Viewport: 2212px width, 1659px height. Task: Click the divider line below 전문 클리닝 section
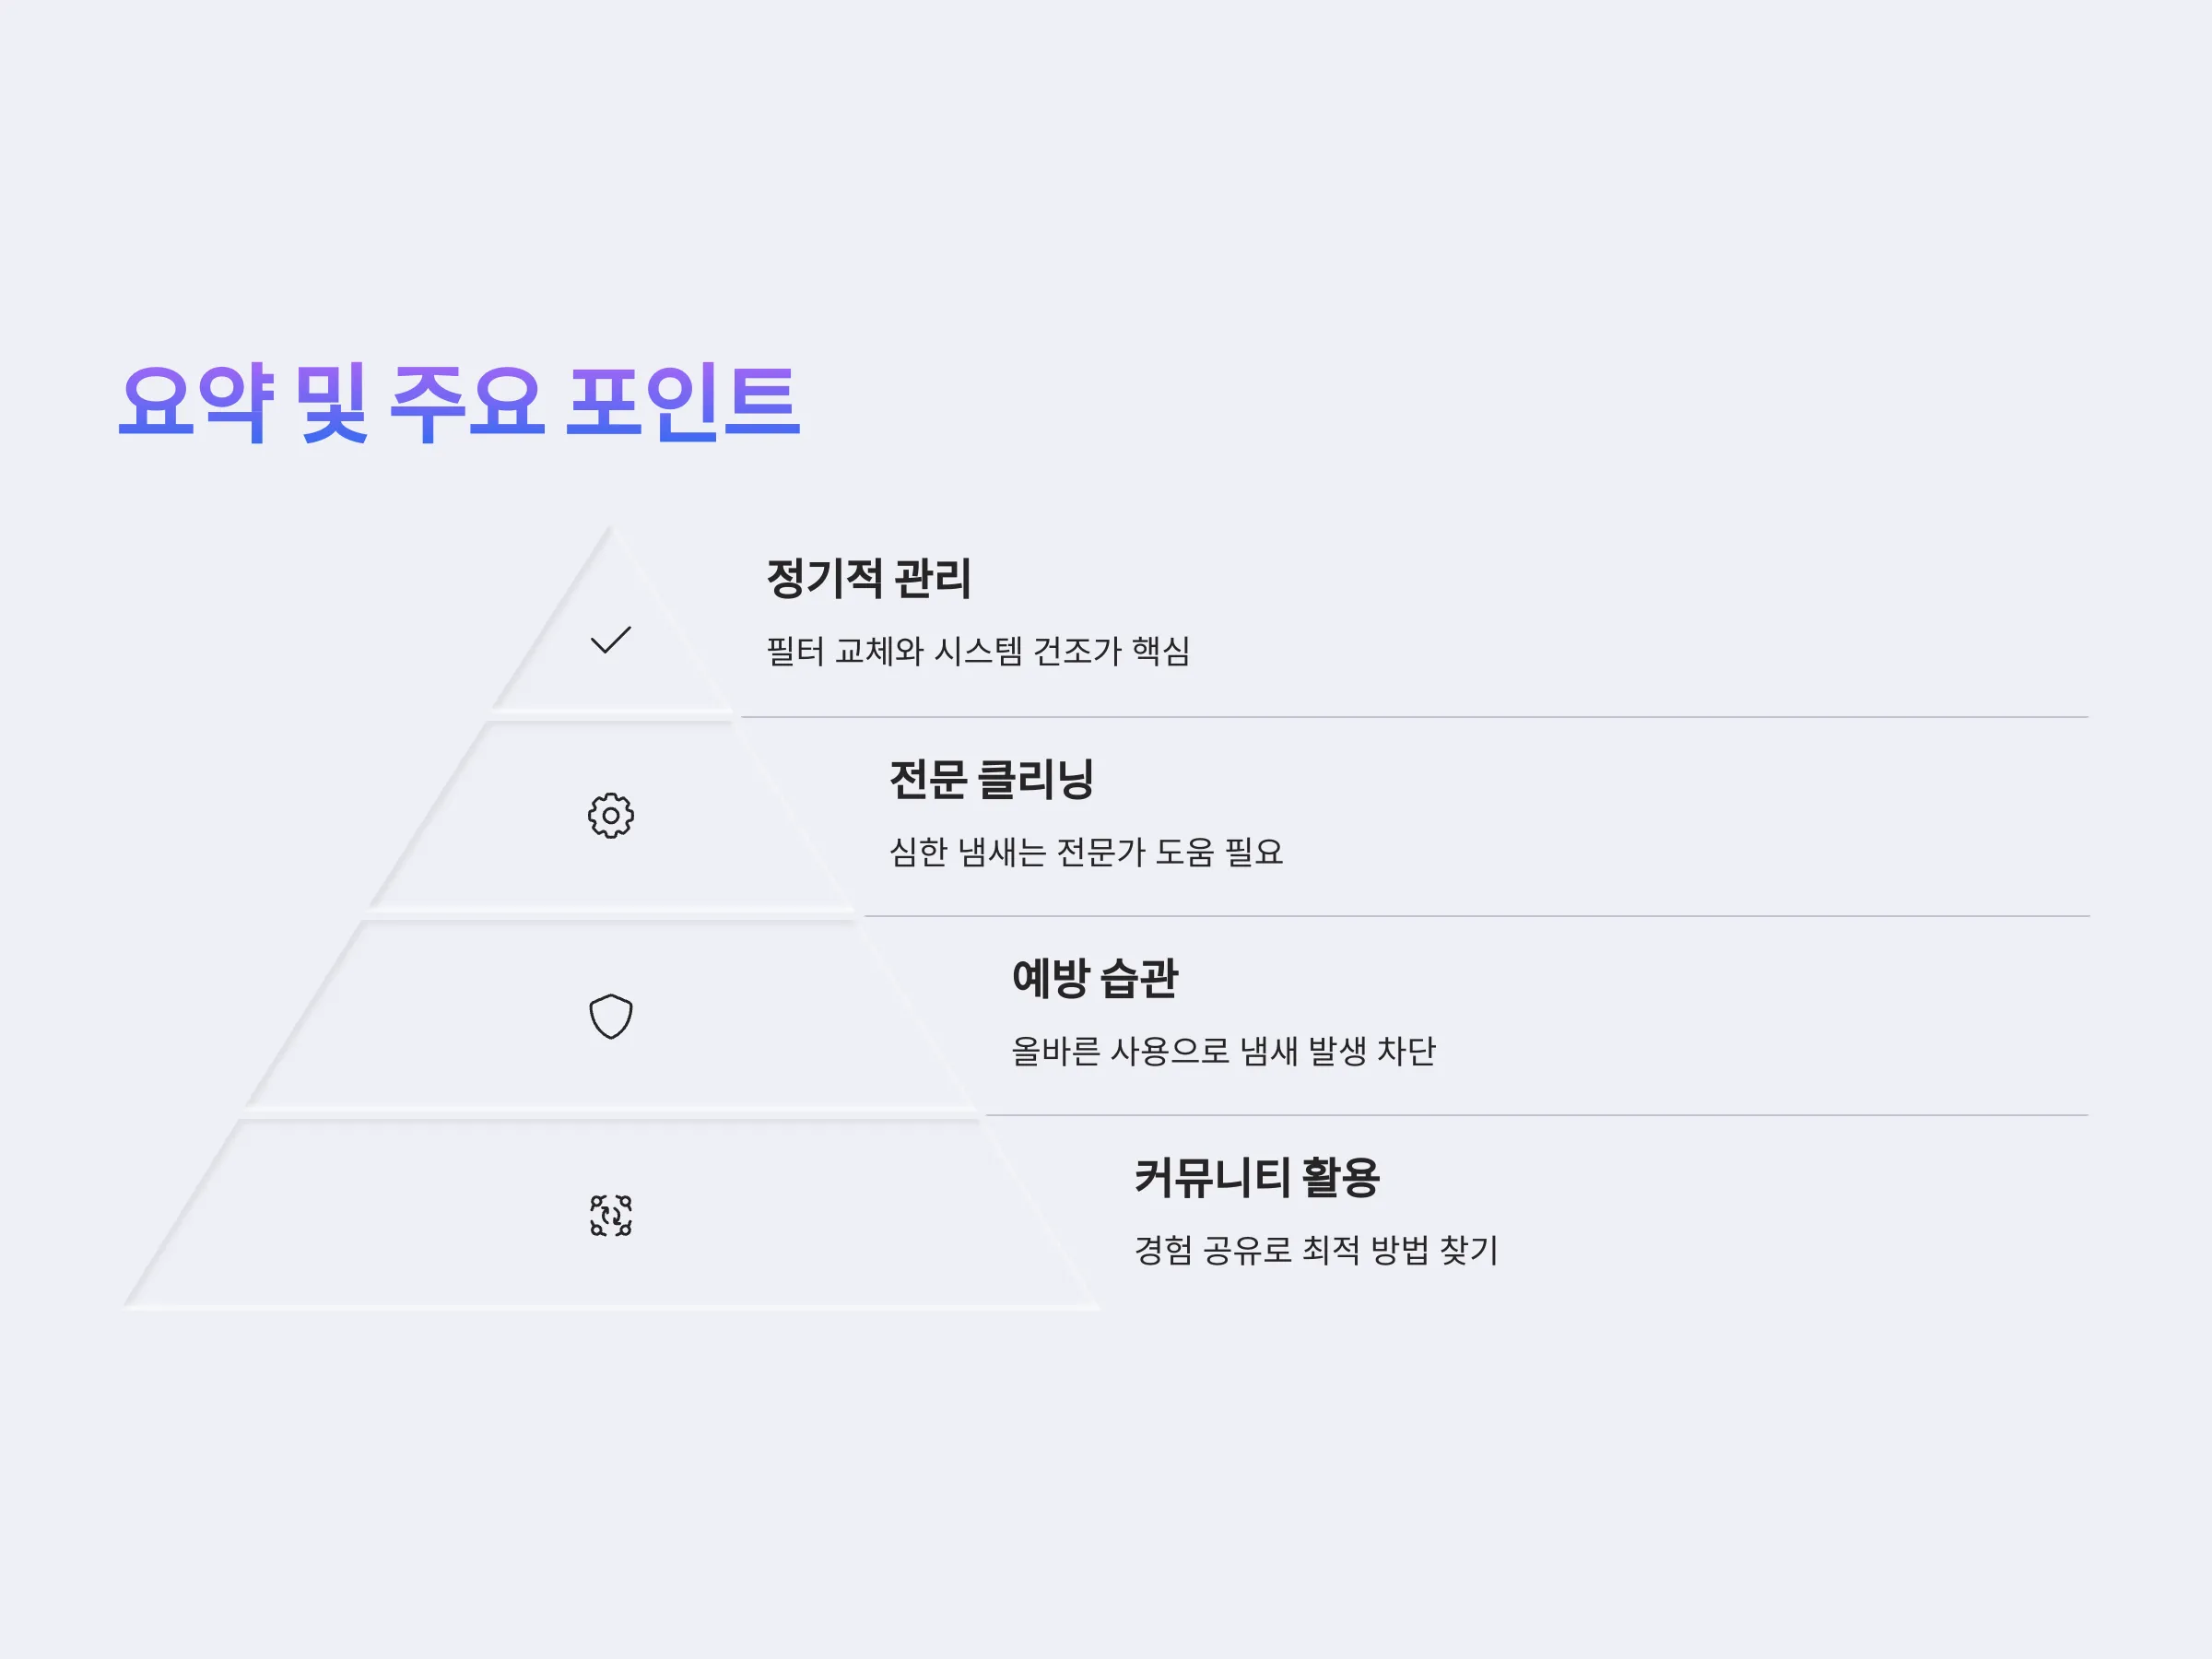point(1476,916)
